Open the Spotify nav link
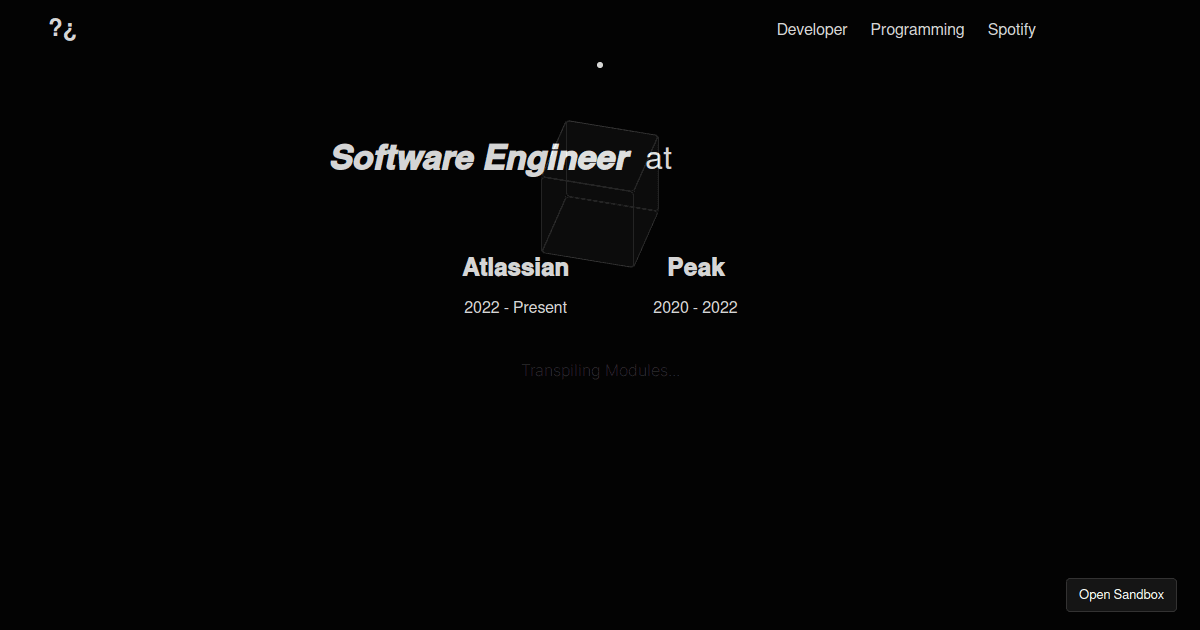This screenshot has width=1200, height=630. pyautogui.click(x=1012, y=30)
